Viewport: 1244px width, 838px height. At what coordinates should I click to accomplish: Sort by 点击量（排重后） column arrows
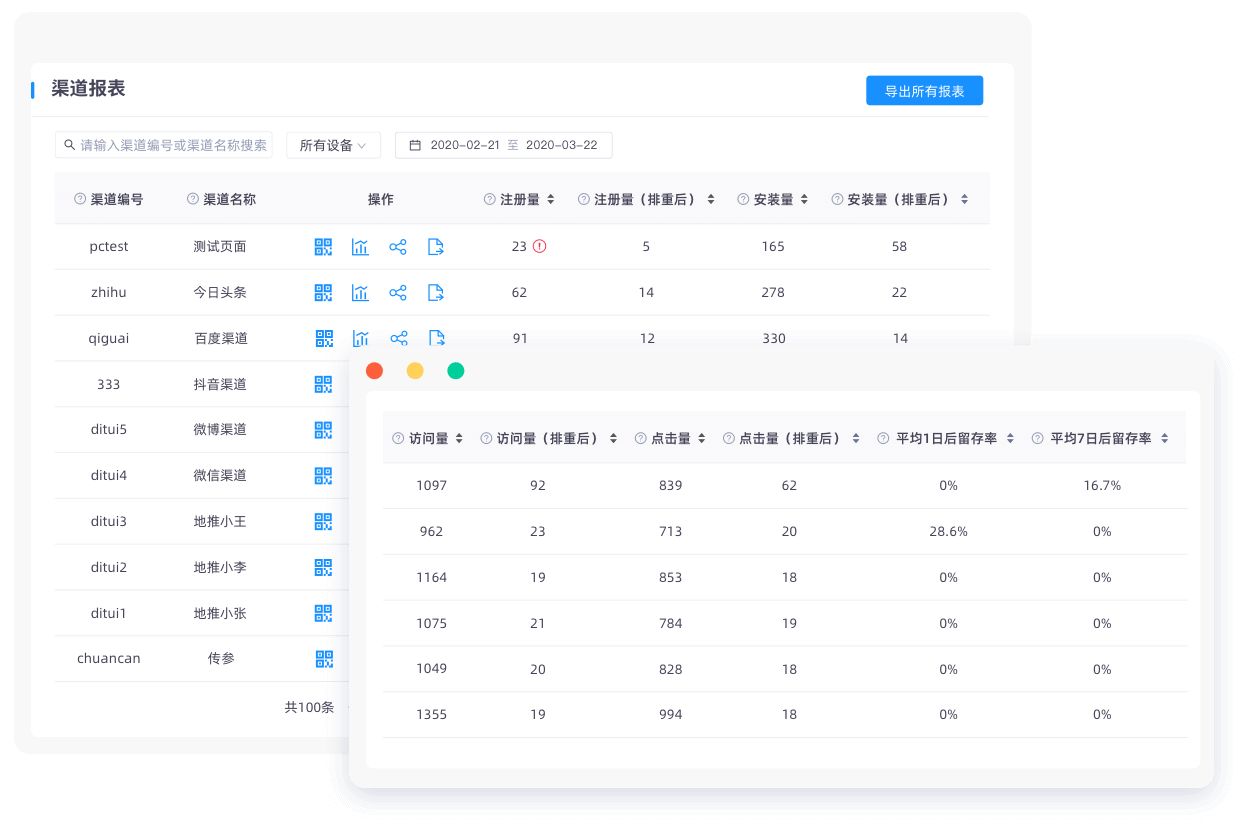[856, 438]
